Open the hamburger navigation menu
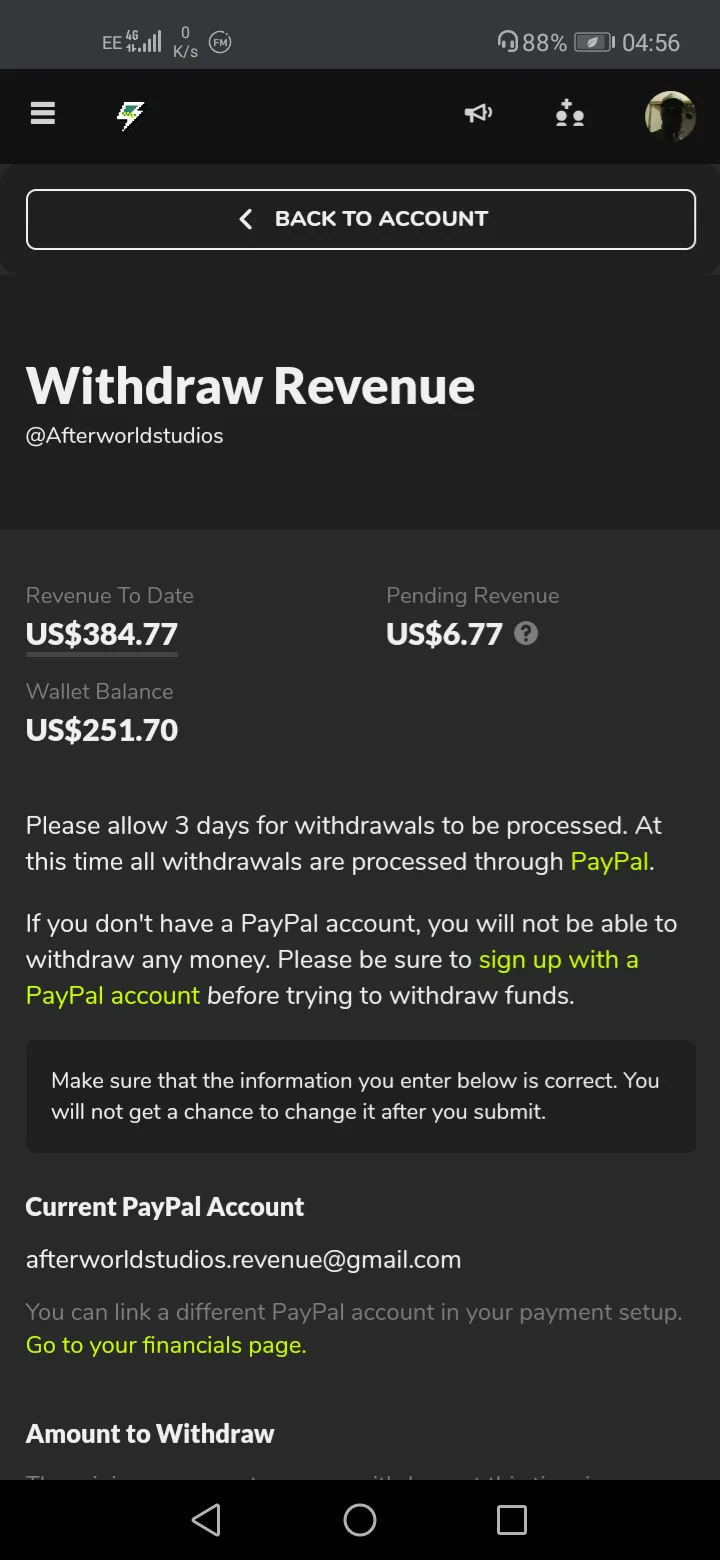The height and width of the screenshot is (1560, 720). tap(43, 114)
